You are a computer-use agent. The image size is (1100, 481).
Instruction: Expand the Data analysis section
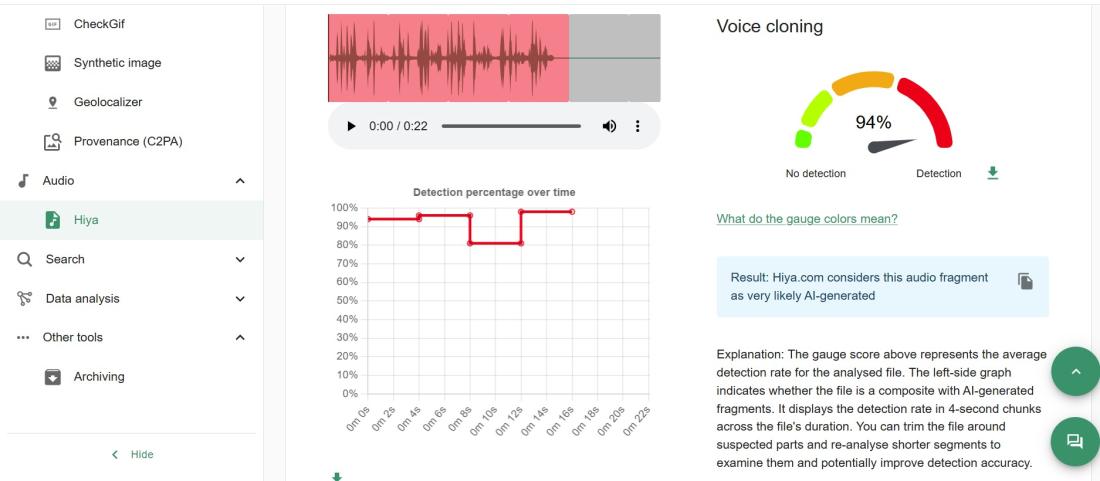click(239, 299)
